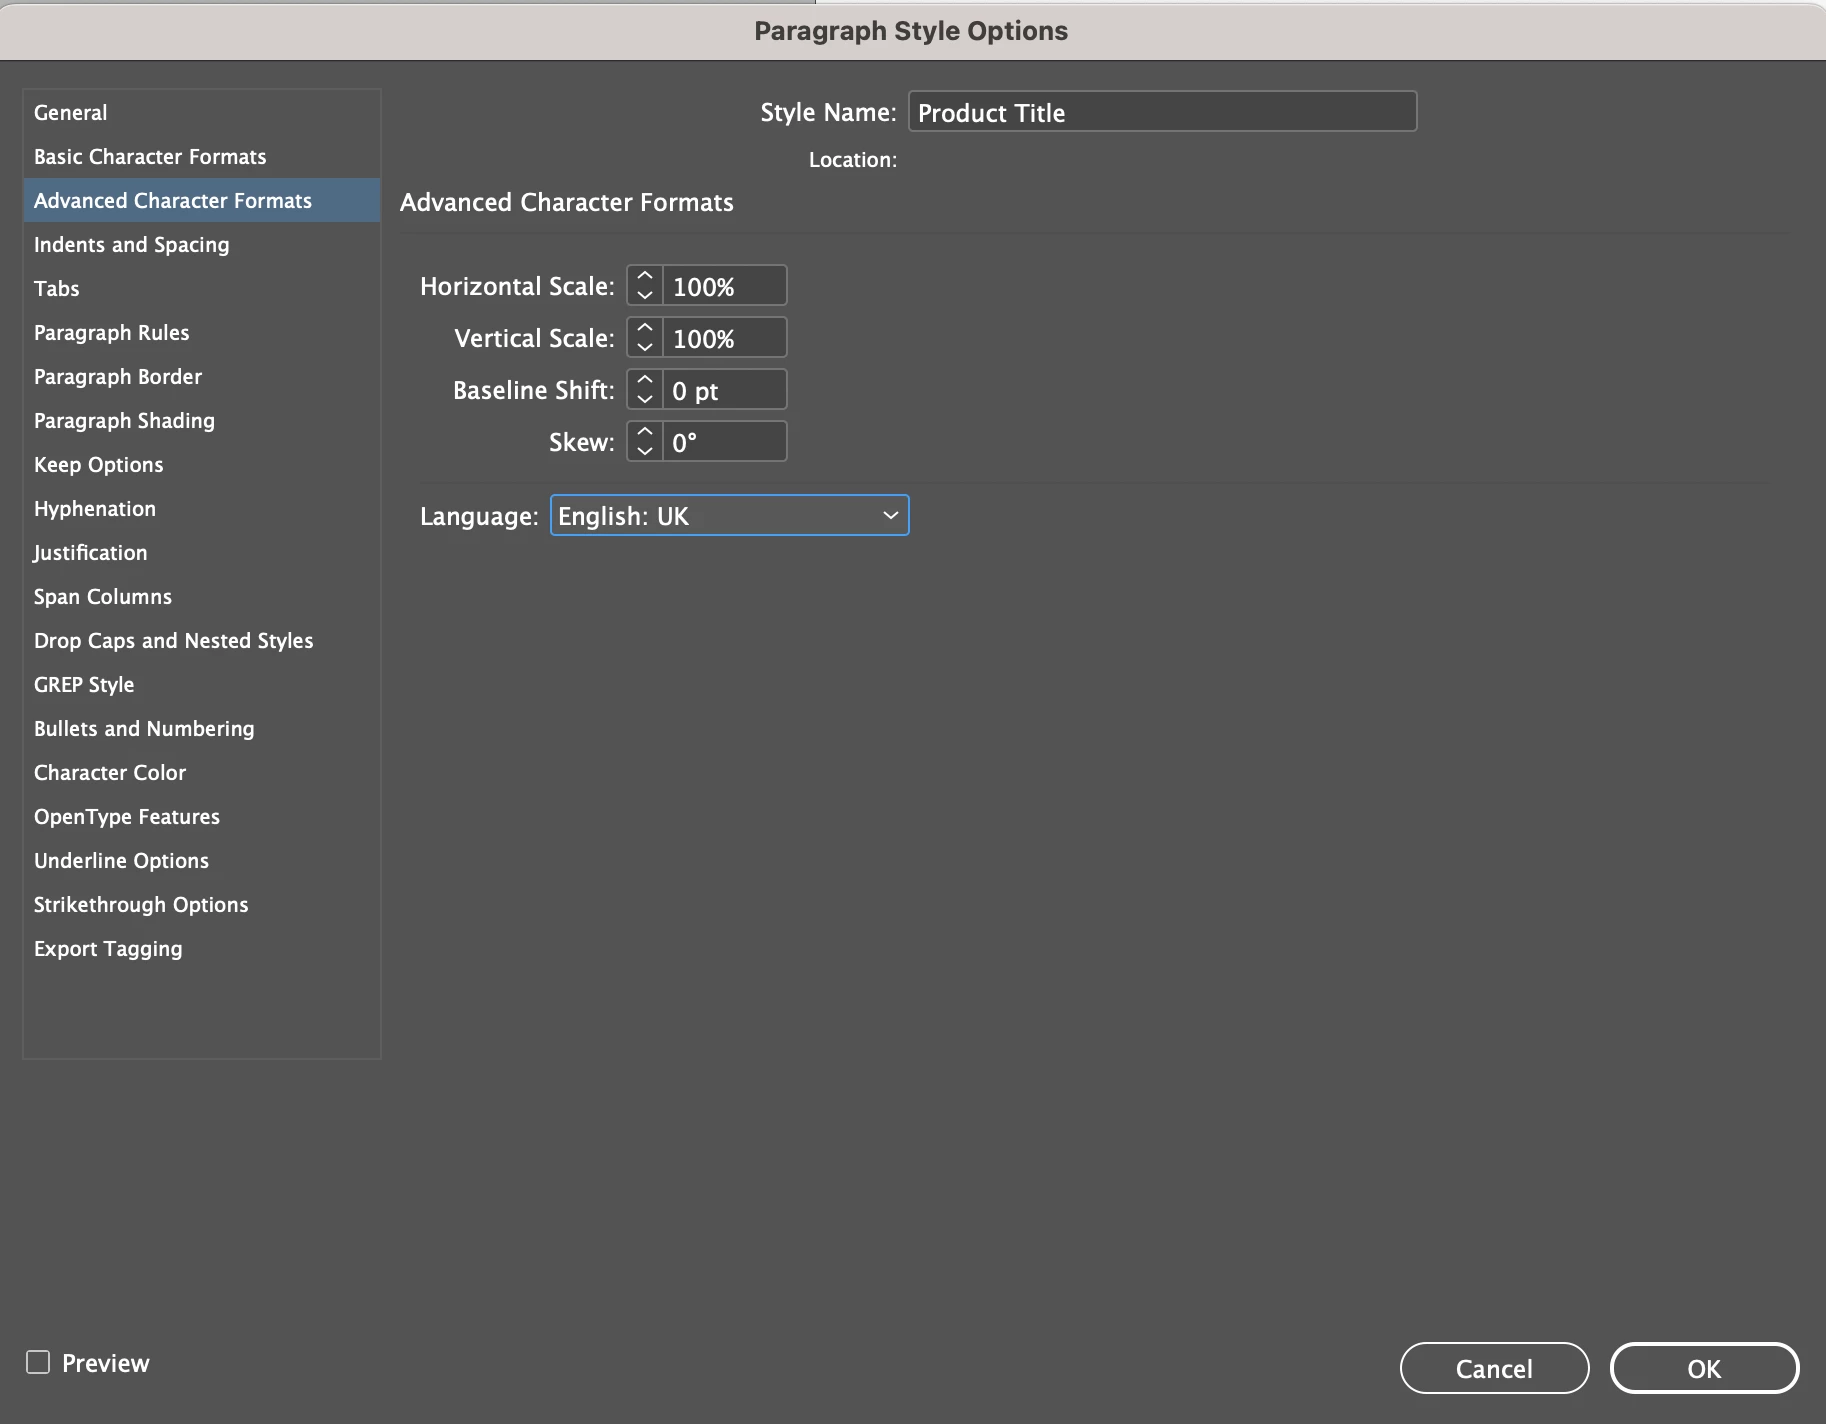Cancel the Paragraph Style Options dialog
Image resolution: width=1826 pixels, height=1424 pixels.
[1494, 1368]
